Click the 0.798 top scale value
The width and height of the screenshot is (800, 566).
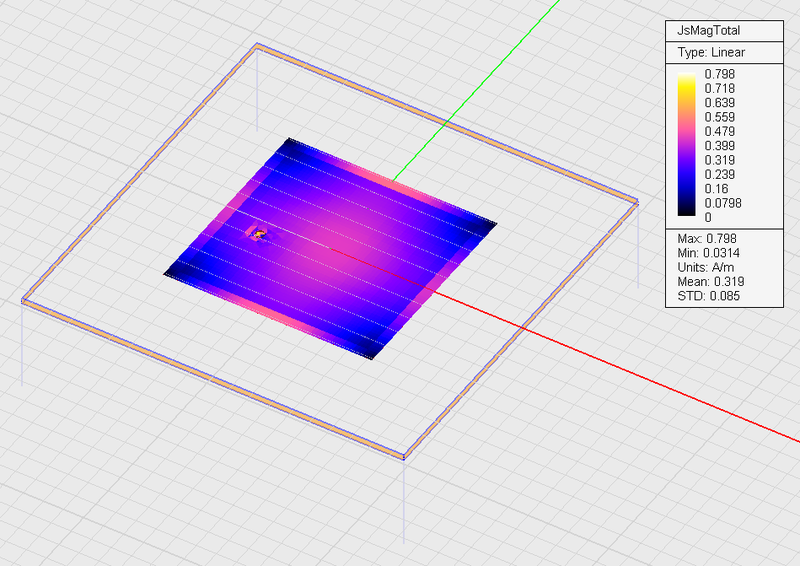[x=719, y=74]
